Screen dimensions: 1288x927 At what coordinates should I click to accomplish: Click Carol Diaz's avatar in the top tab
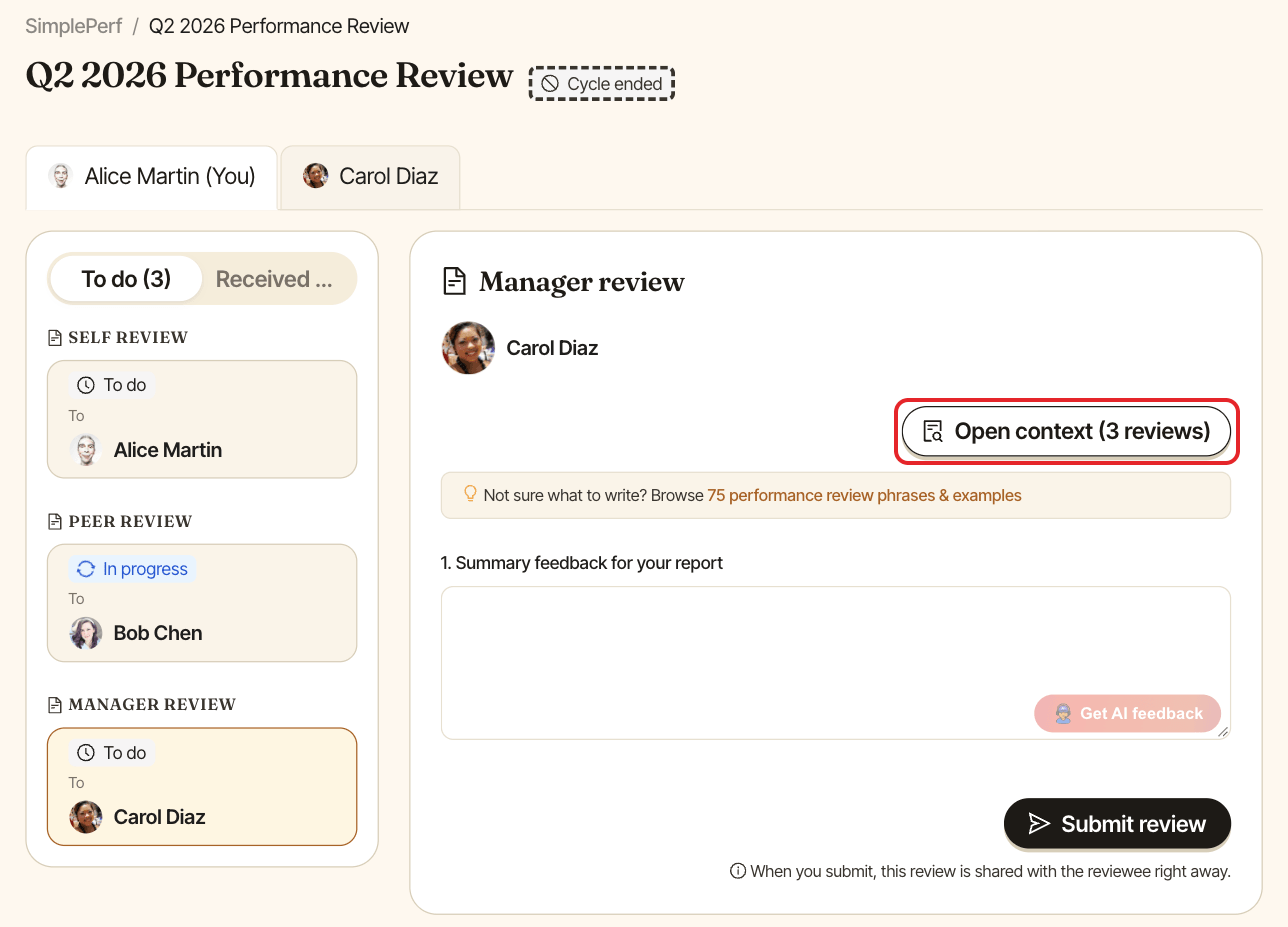click(x=316, y=176)
